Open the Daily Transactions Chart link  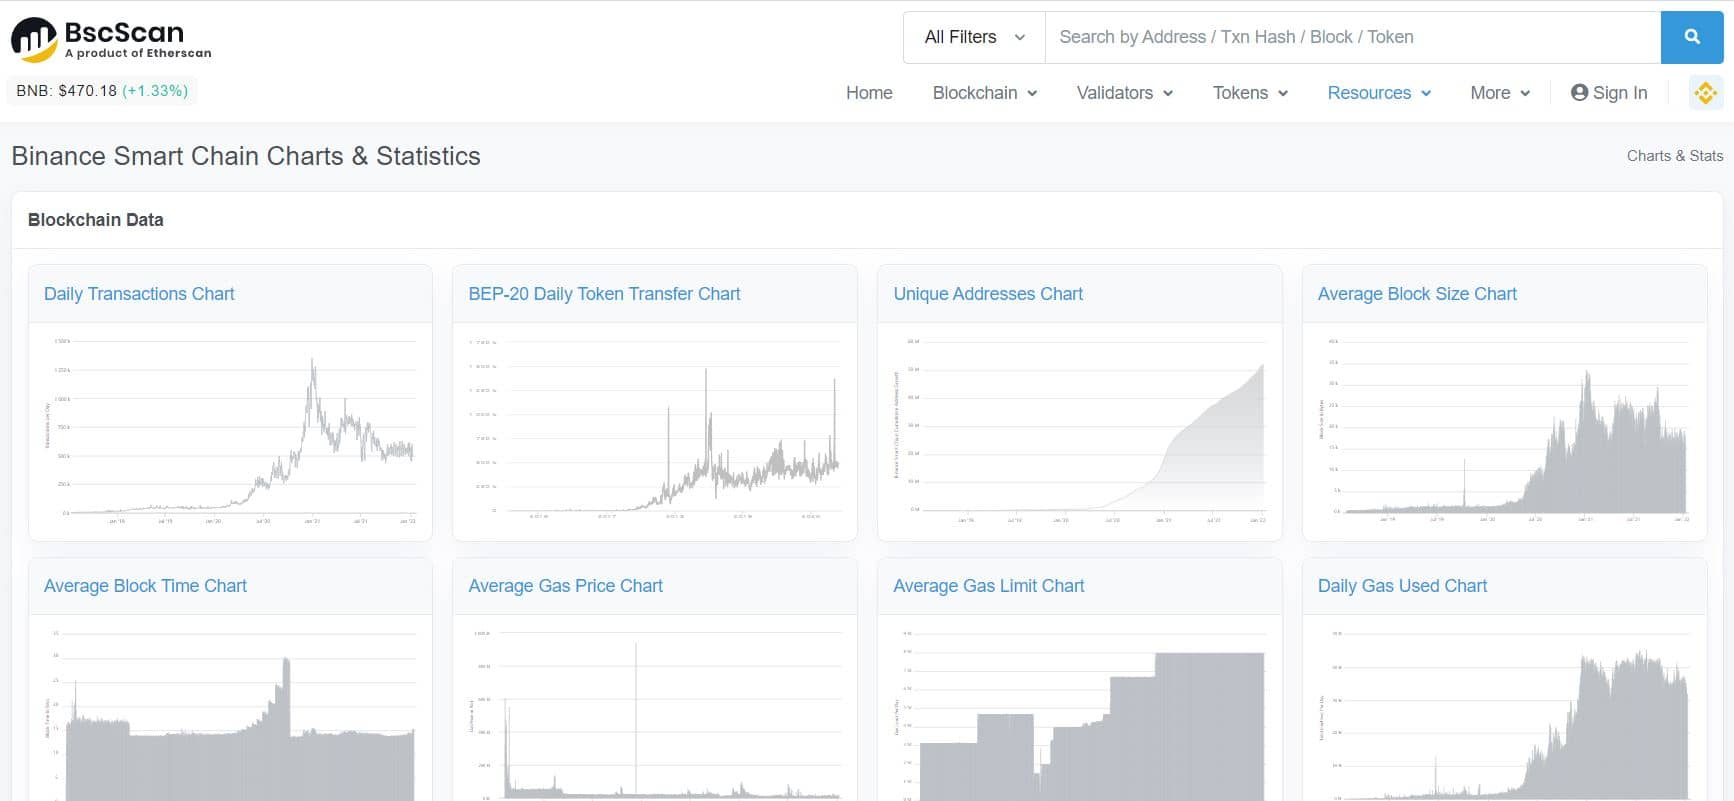click(x=139, y=294)
